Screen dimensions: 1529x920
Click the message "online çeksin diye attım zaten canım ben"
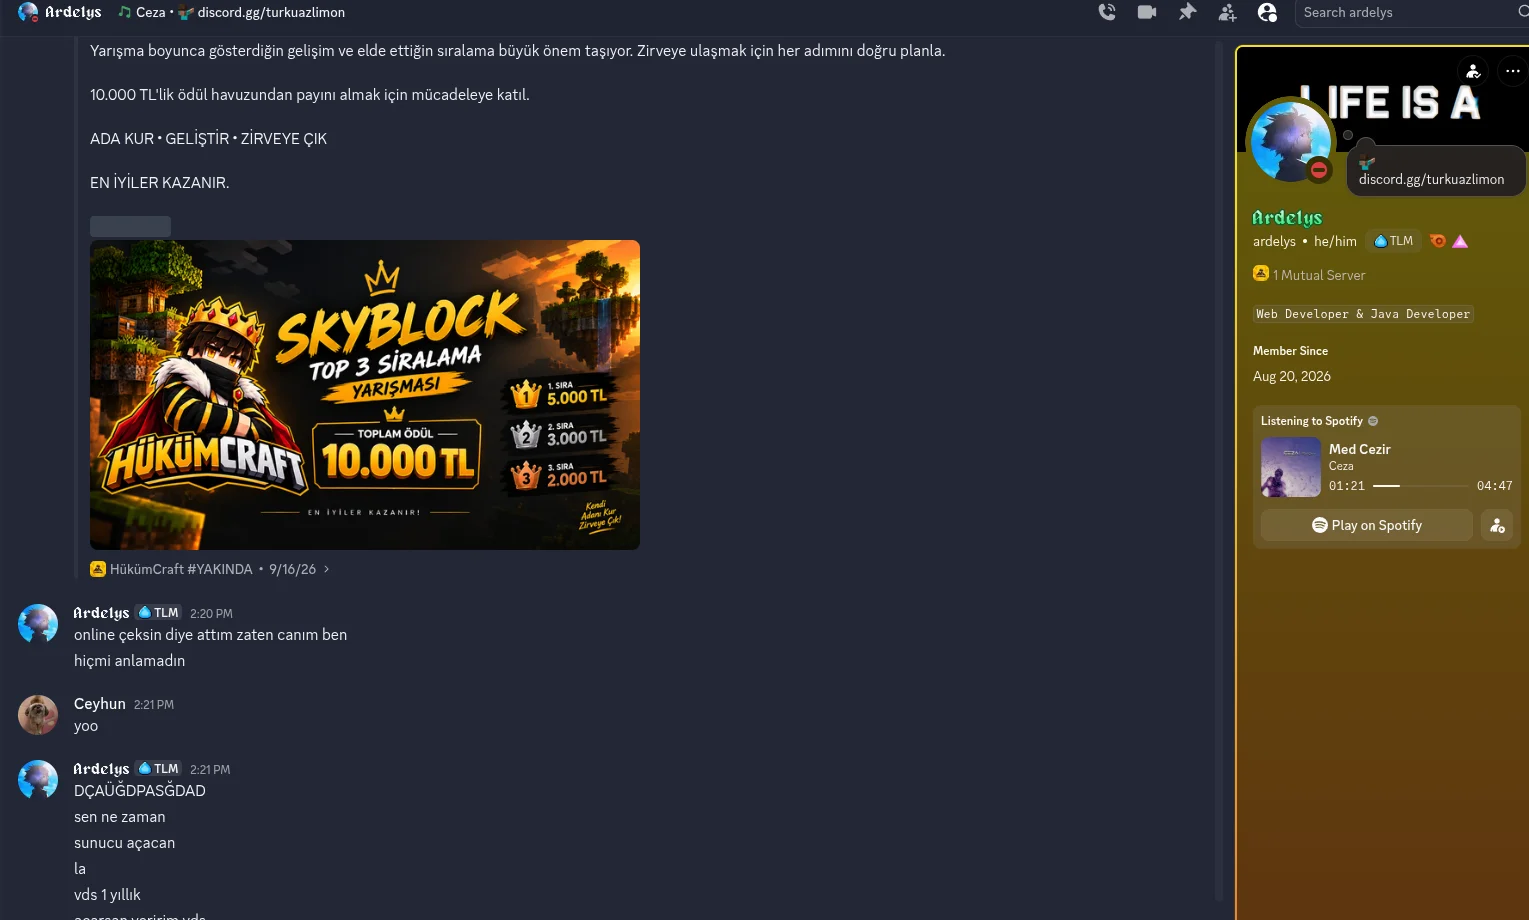(210, 635)
